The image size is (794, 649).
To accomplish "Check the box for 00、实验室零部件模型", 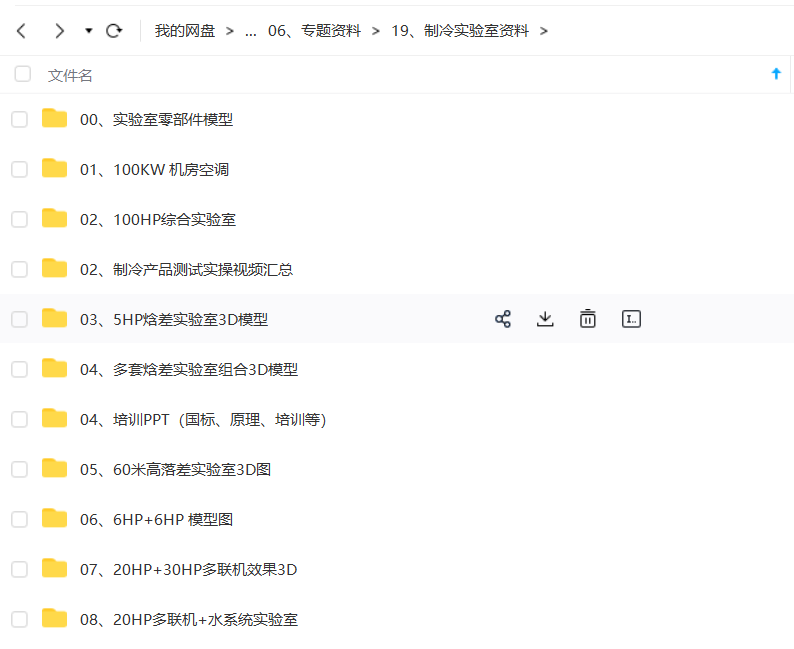I will (19, 119).
